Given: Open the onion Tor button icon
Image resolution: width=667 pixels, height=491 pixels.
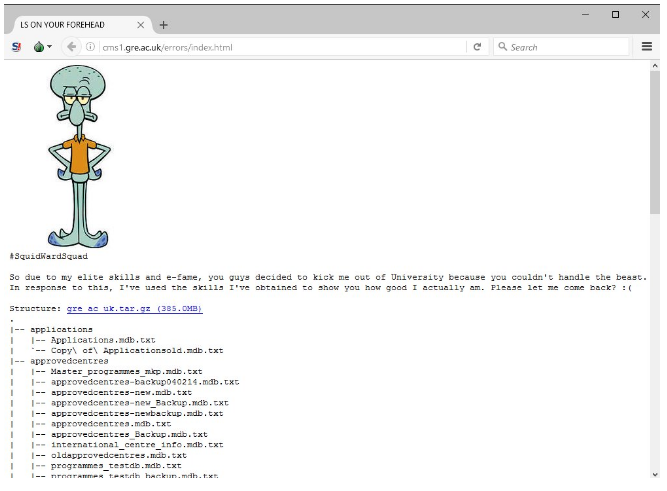Looking at the screenshot, I should (x=39, y=47).
